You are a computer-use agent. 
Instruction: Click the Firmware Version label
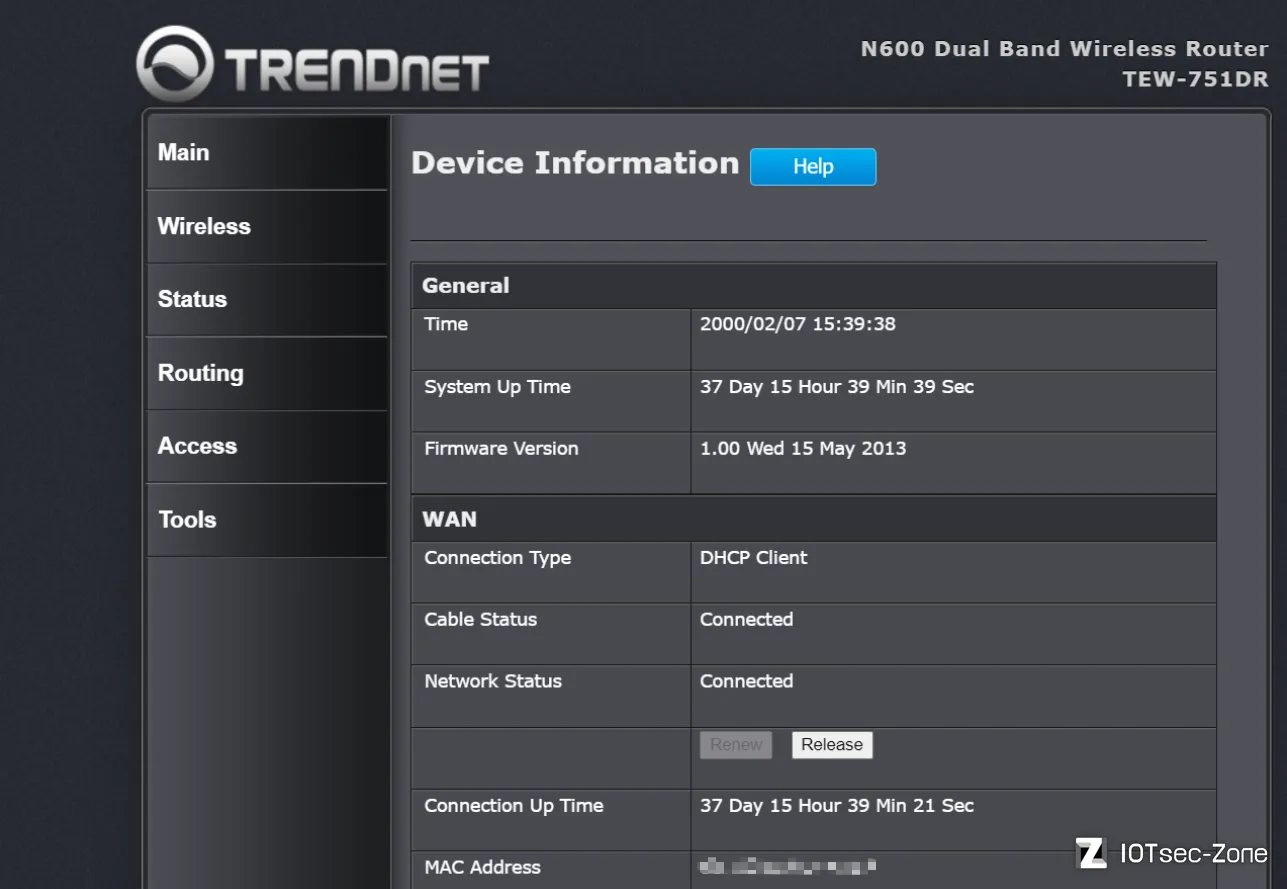click(501, 449)
